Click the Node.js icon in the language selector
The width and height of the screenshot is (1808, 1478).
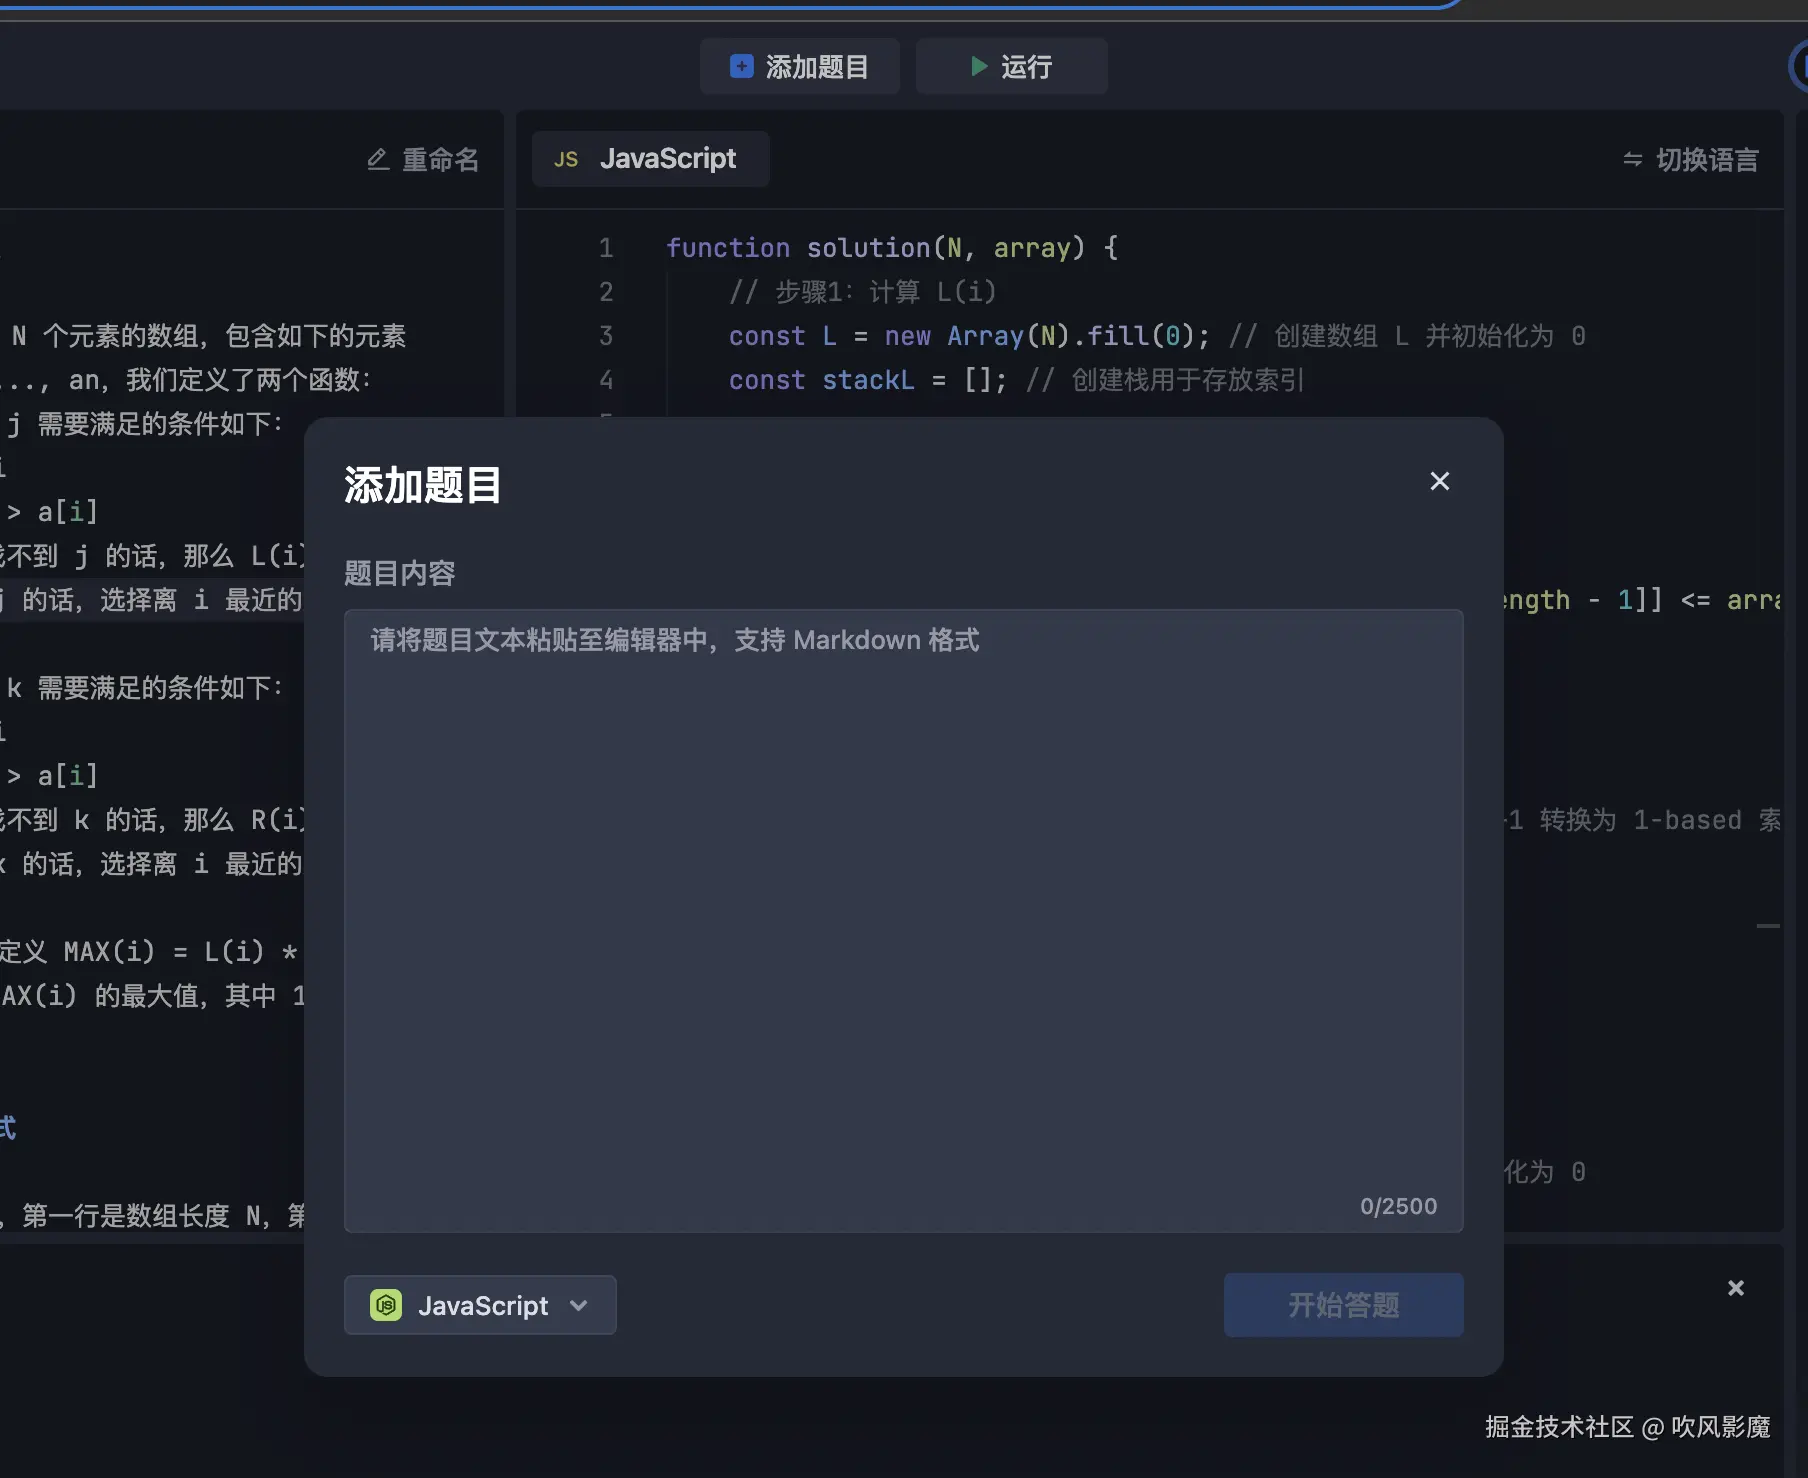[386, 1305]
